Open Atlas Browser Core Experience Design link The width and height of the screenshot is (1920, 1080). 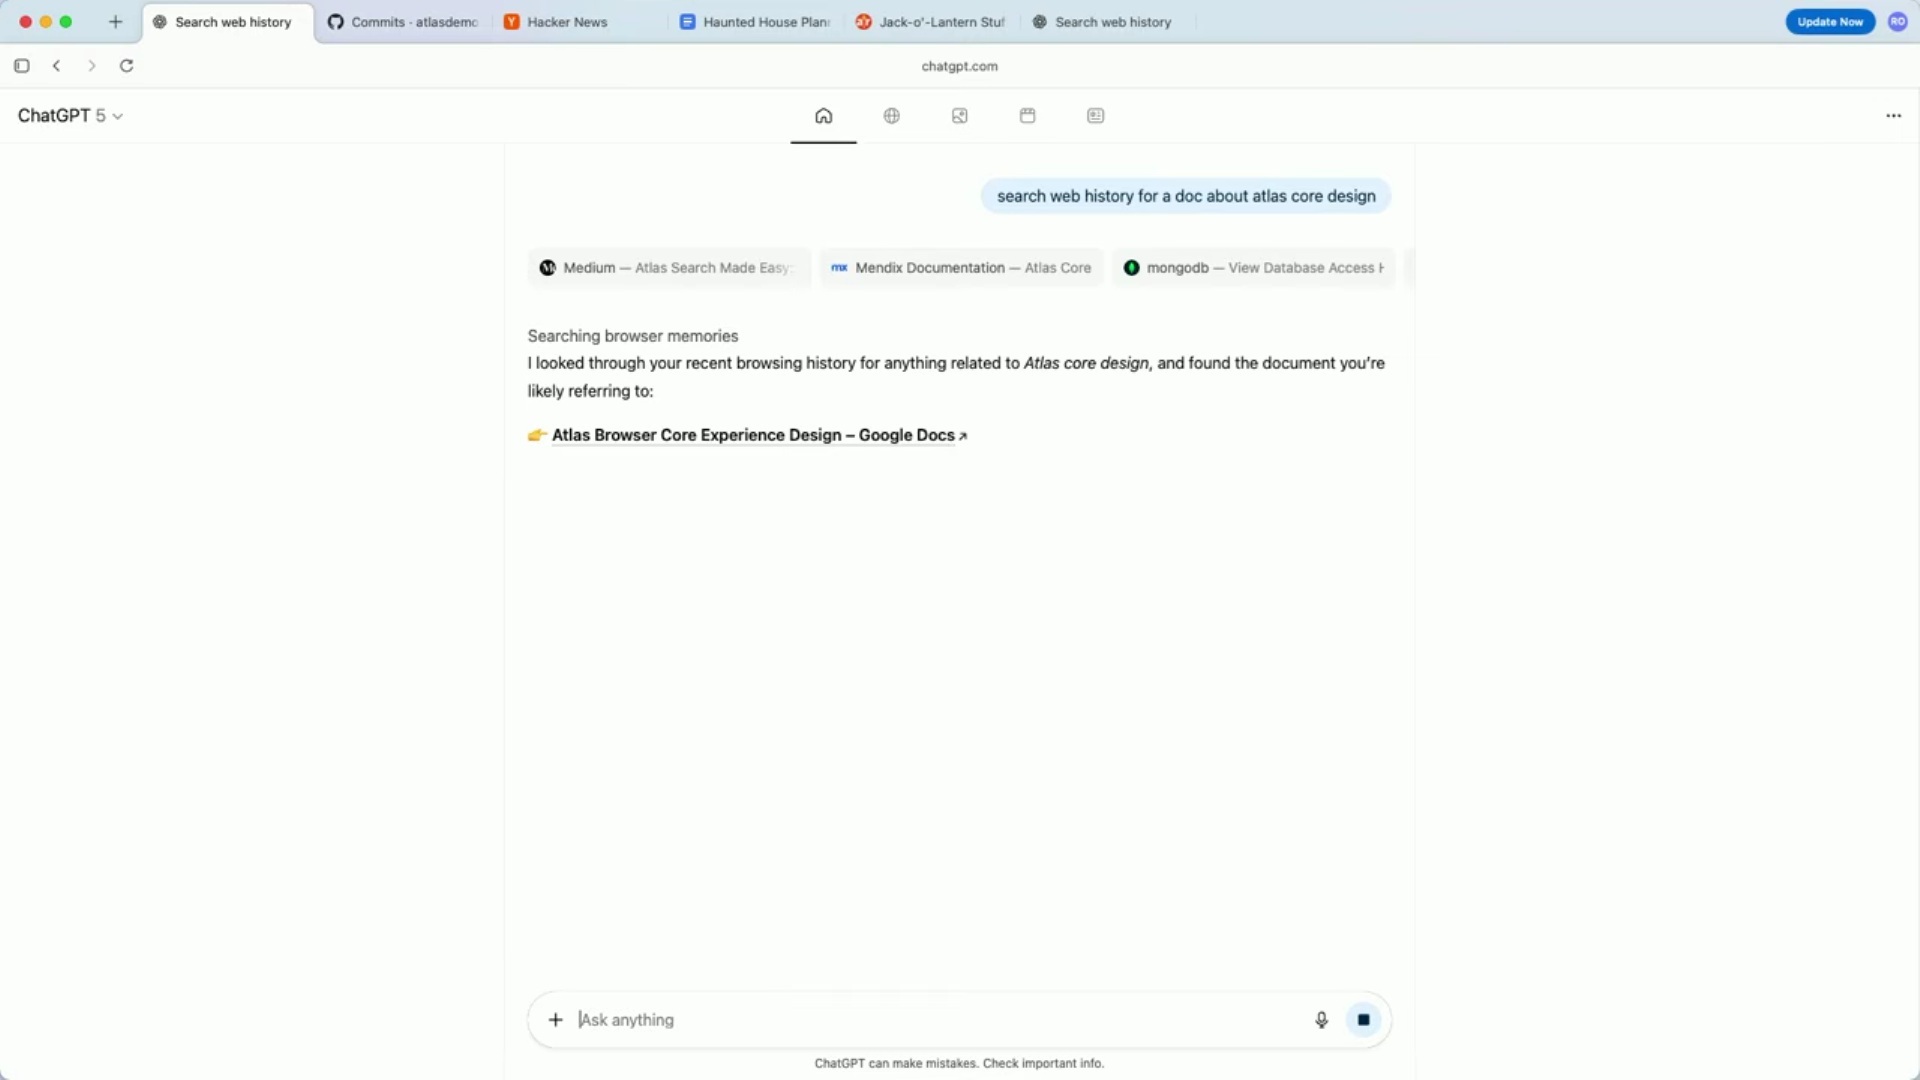(753, 435)
